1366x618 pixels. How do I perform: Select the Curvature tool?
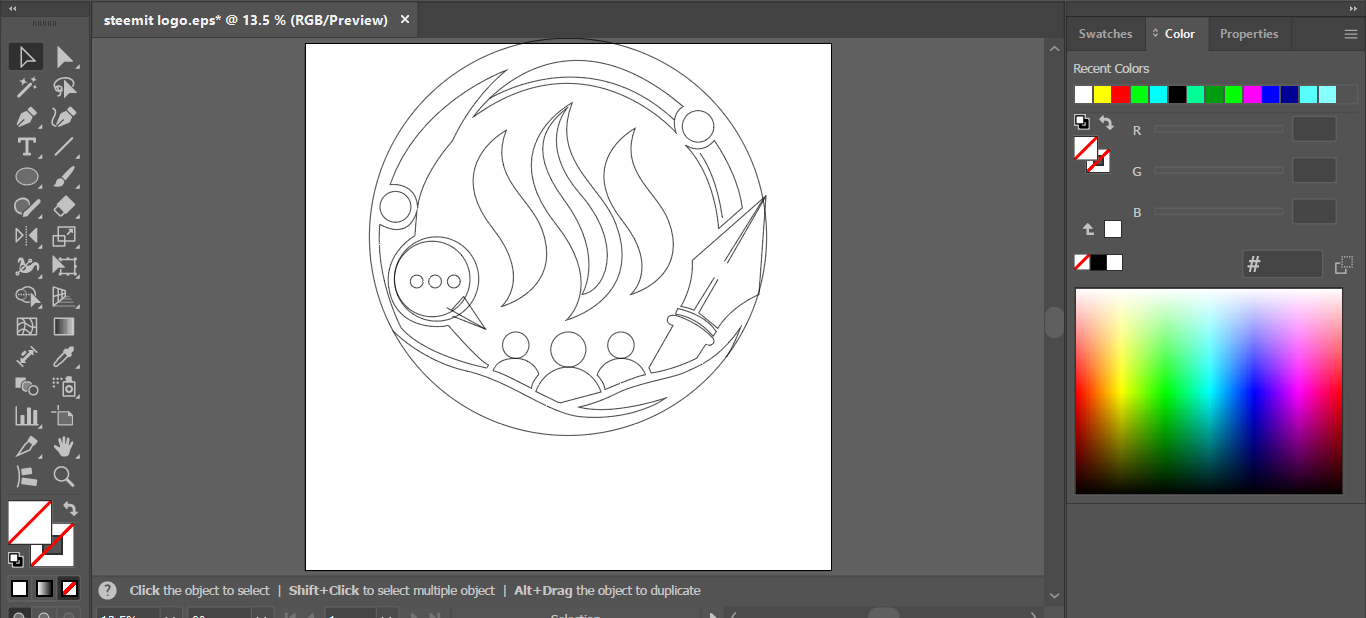point(64,117)
